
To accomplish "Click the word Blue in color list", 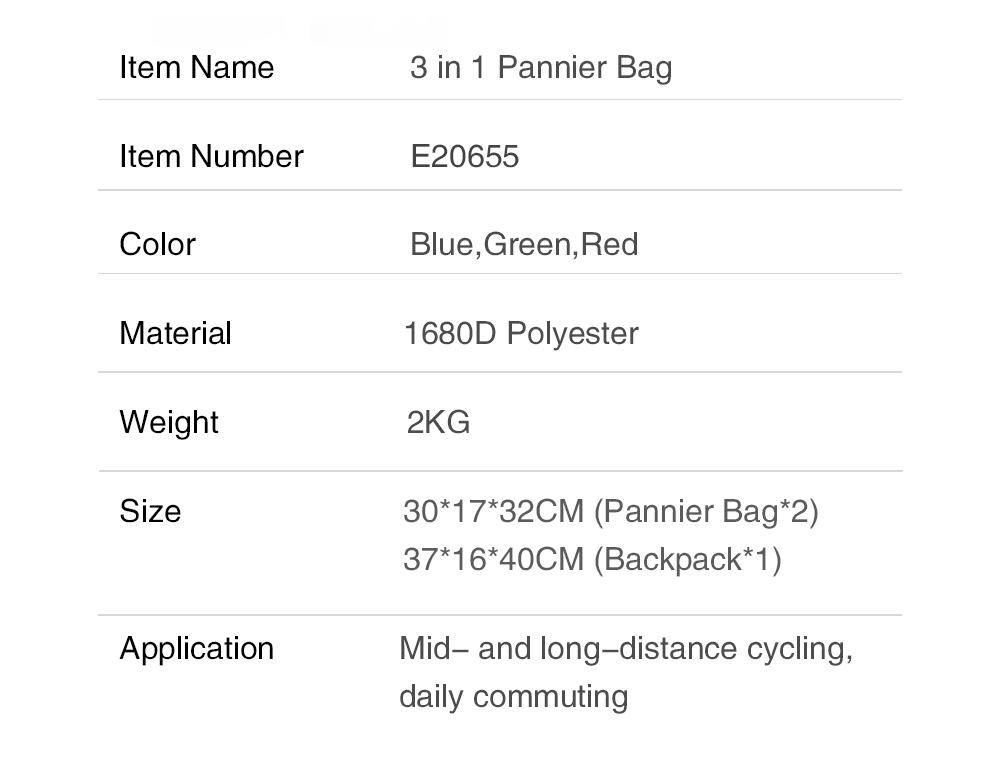I will click(441, 245).
